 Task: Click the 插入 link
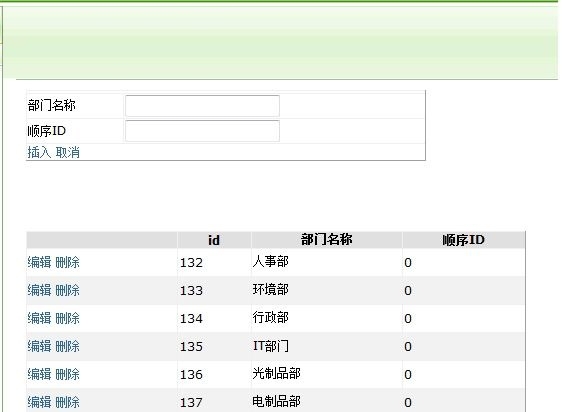[39, 152]
